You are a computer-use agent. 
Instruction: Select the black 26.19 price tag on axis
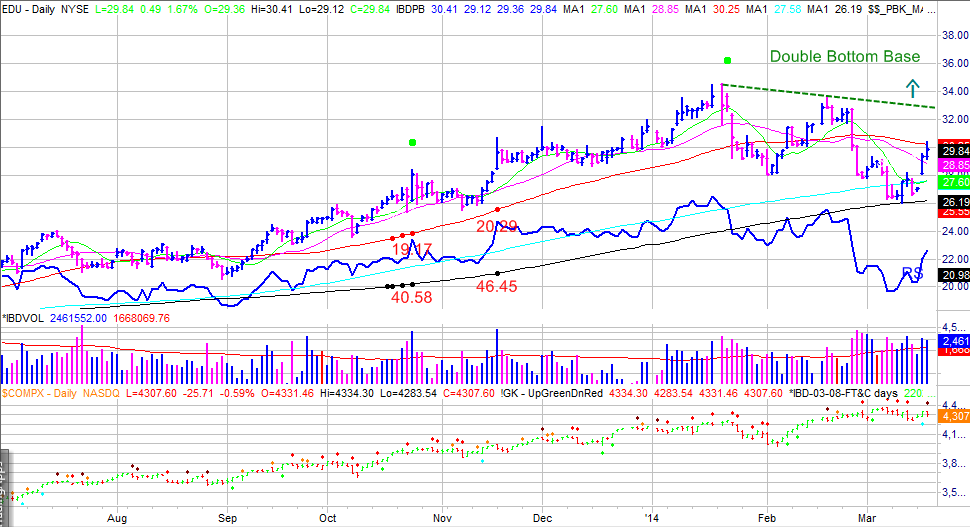tap(955, 202)
